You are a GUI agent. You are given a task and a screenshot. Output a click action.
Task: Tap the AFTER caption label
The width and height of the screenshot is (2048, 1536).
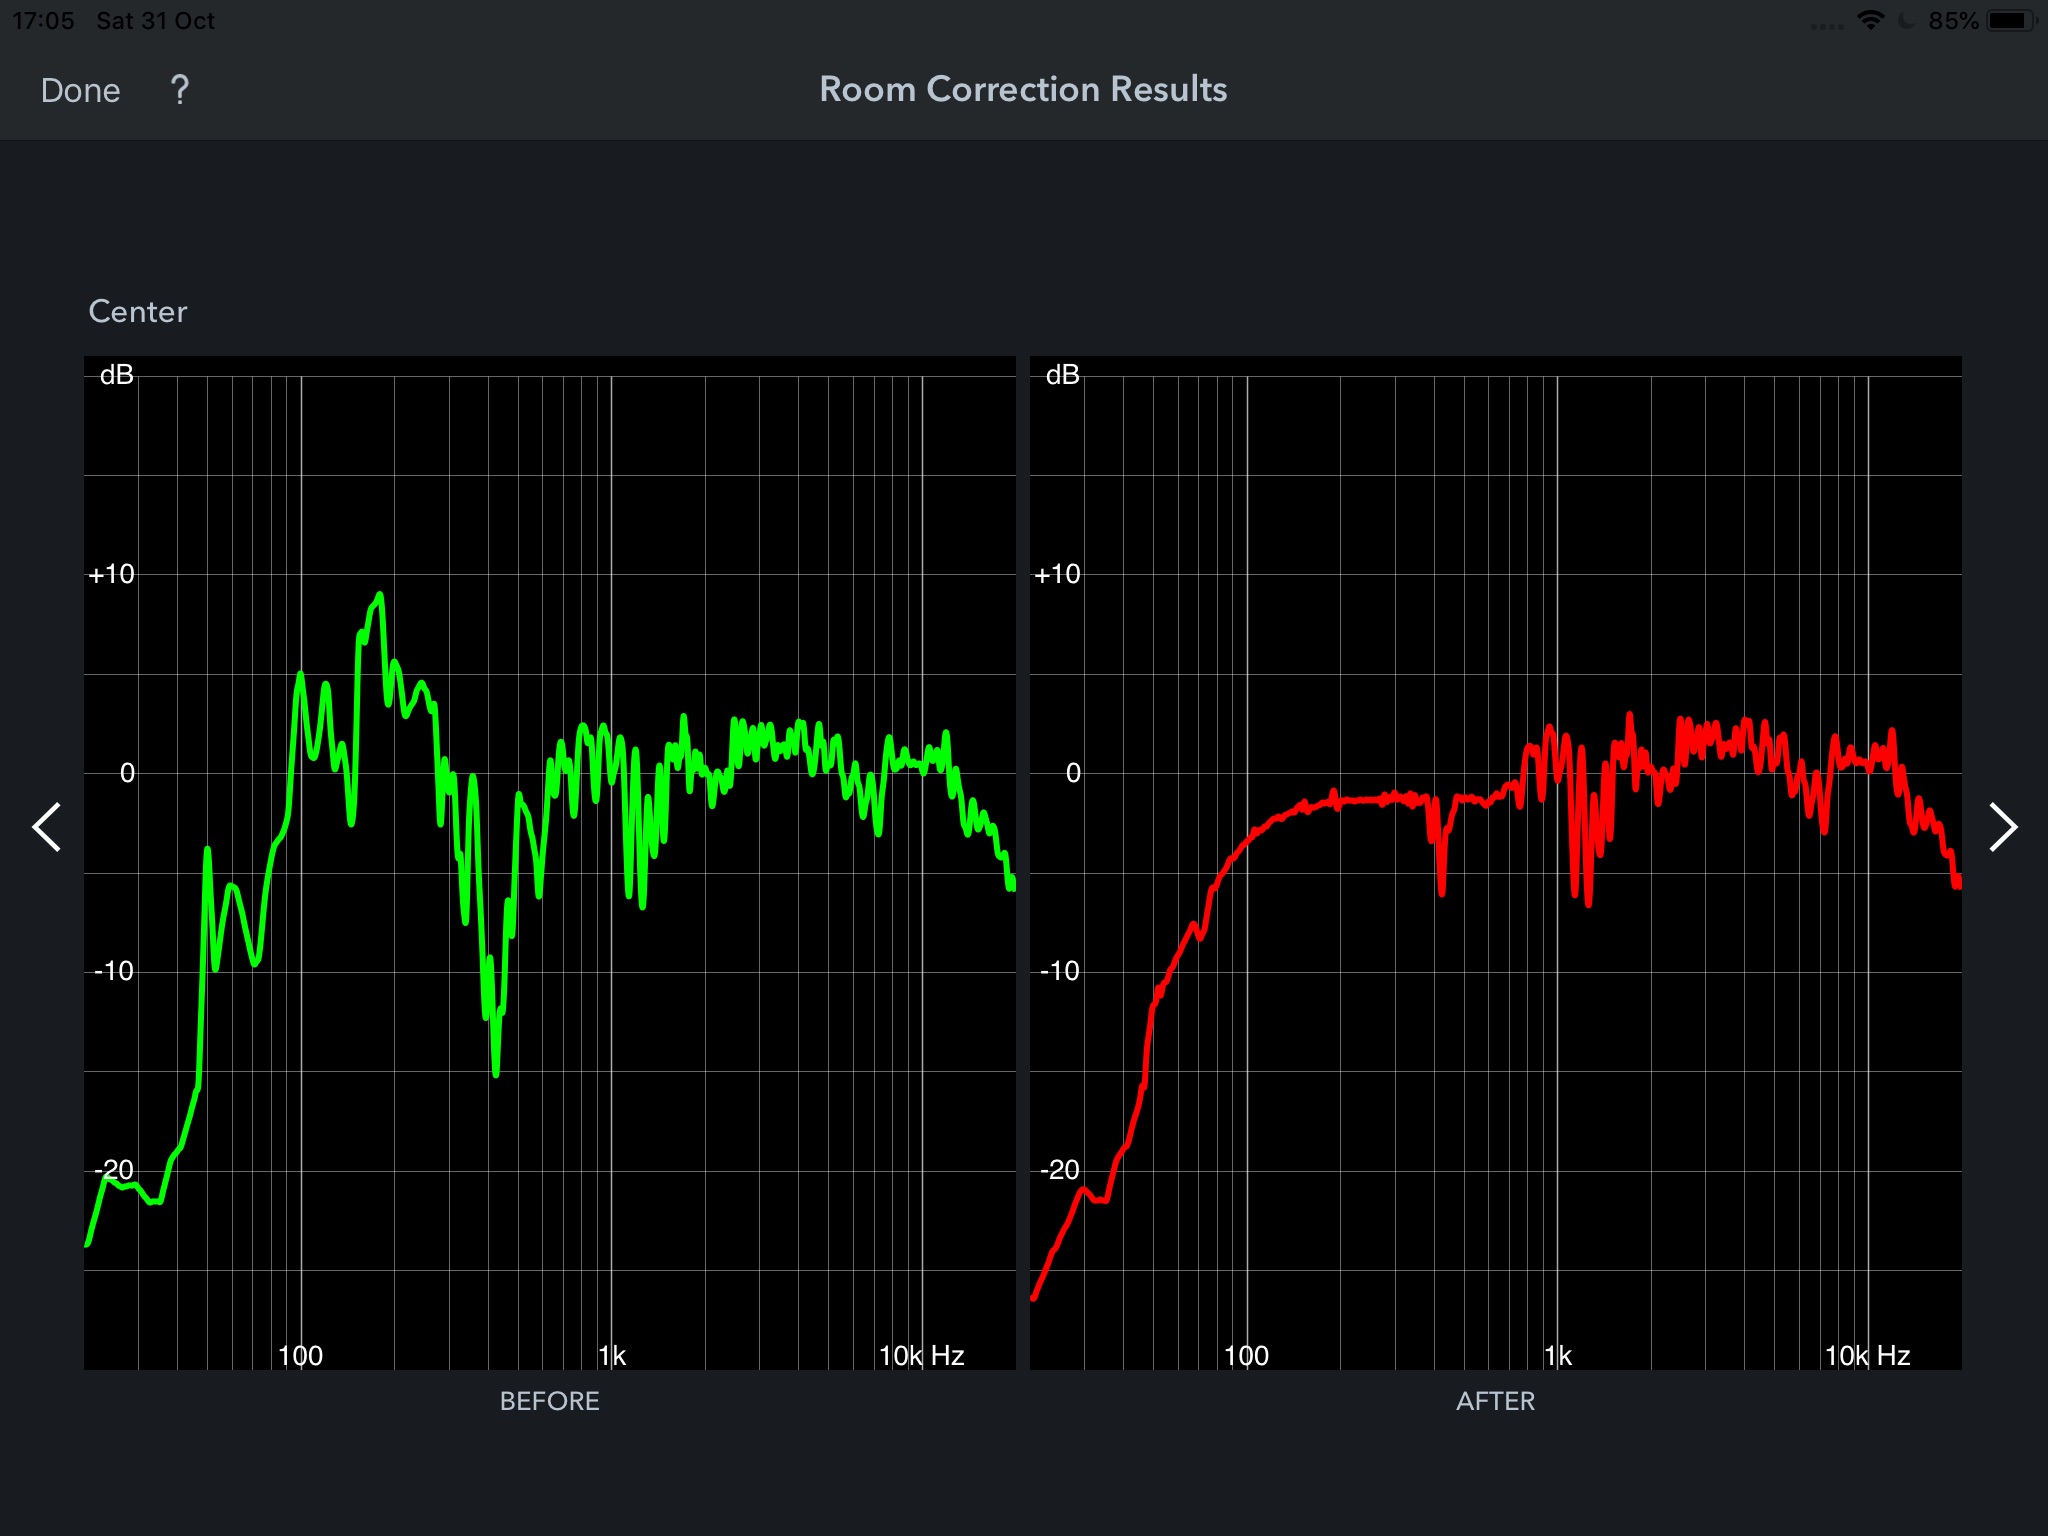pyautogui.click(x=1495, y=1400)
